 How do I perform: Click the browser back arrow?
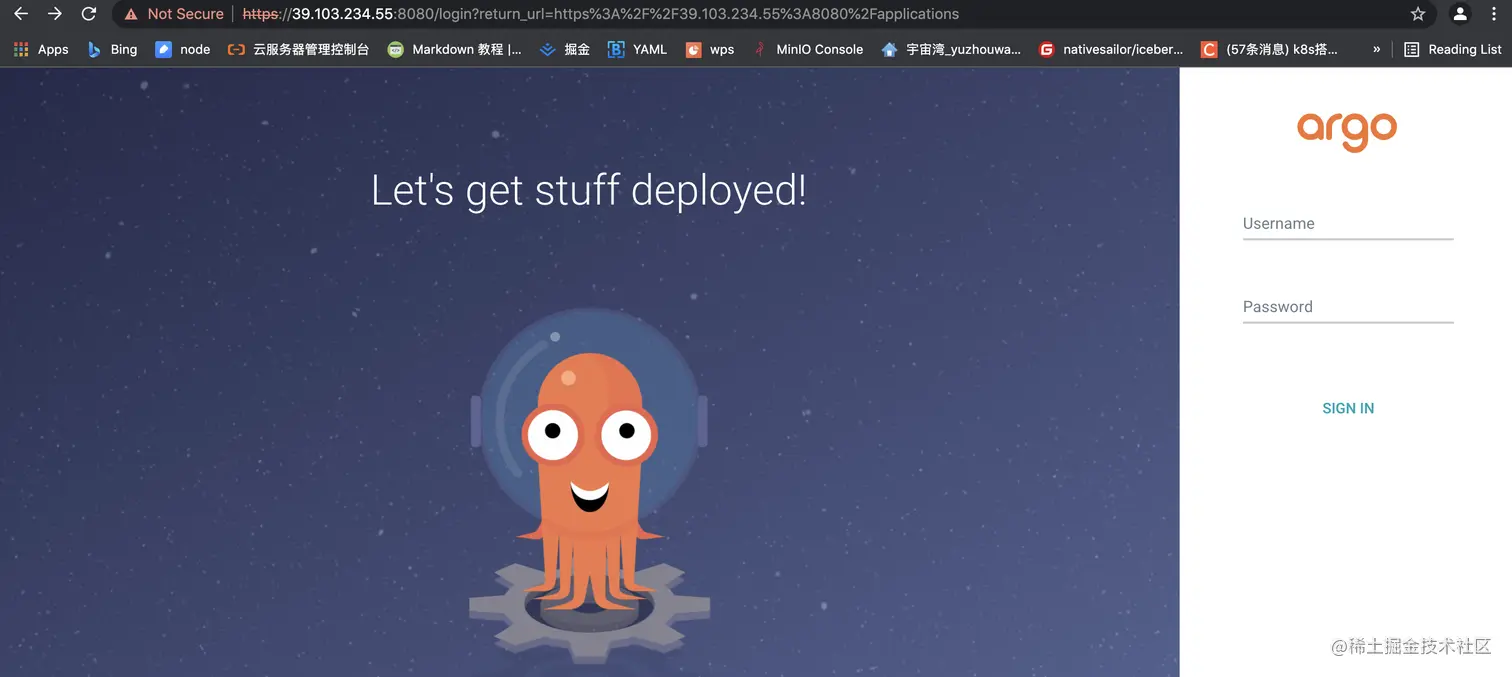click(x=20, y=14)
